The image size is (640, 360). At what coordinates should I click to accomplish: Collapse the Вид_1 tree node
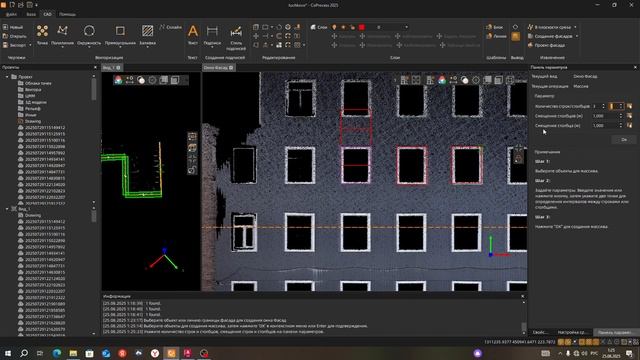[7, 209]
